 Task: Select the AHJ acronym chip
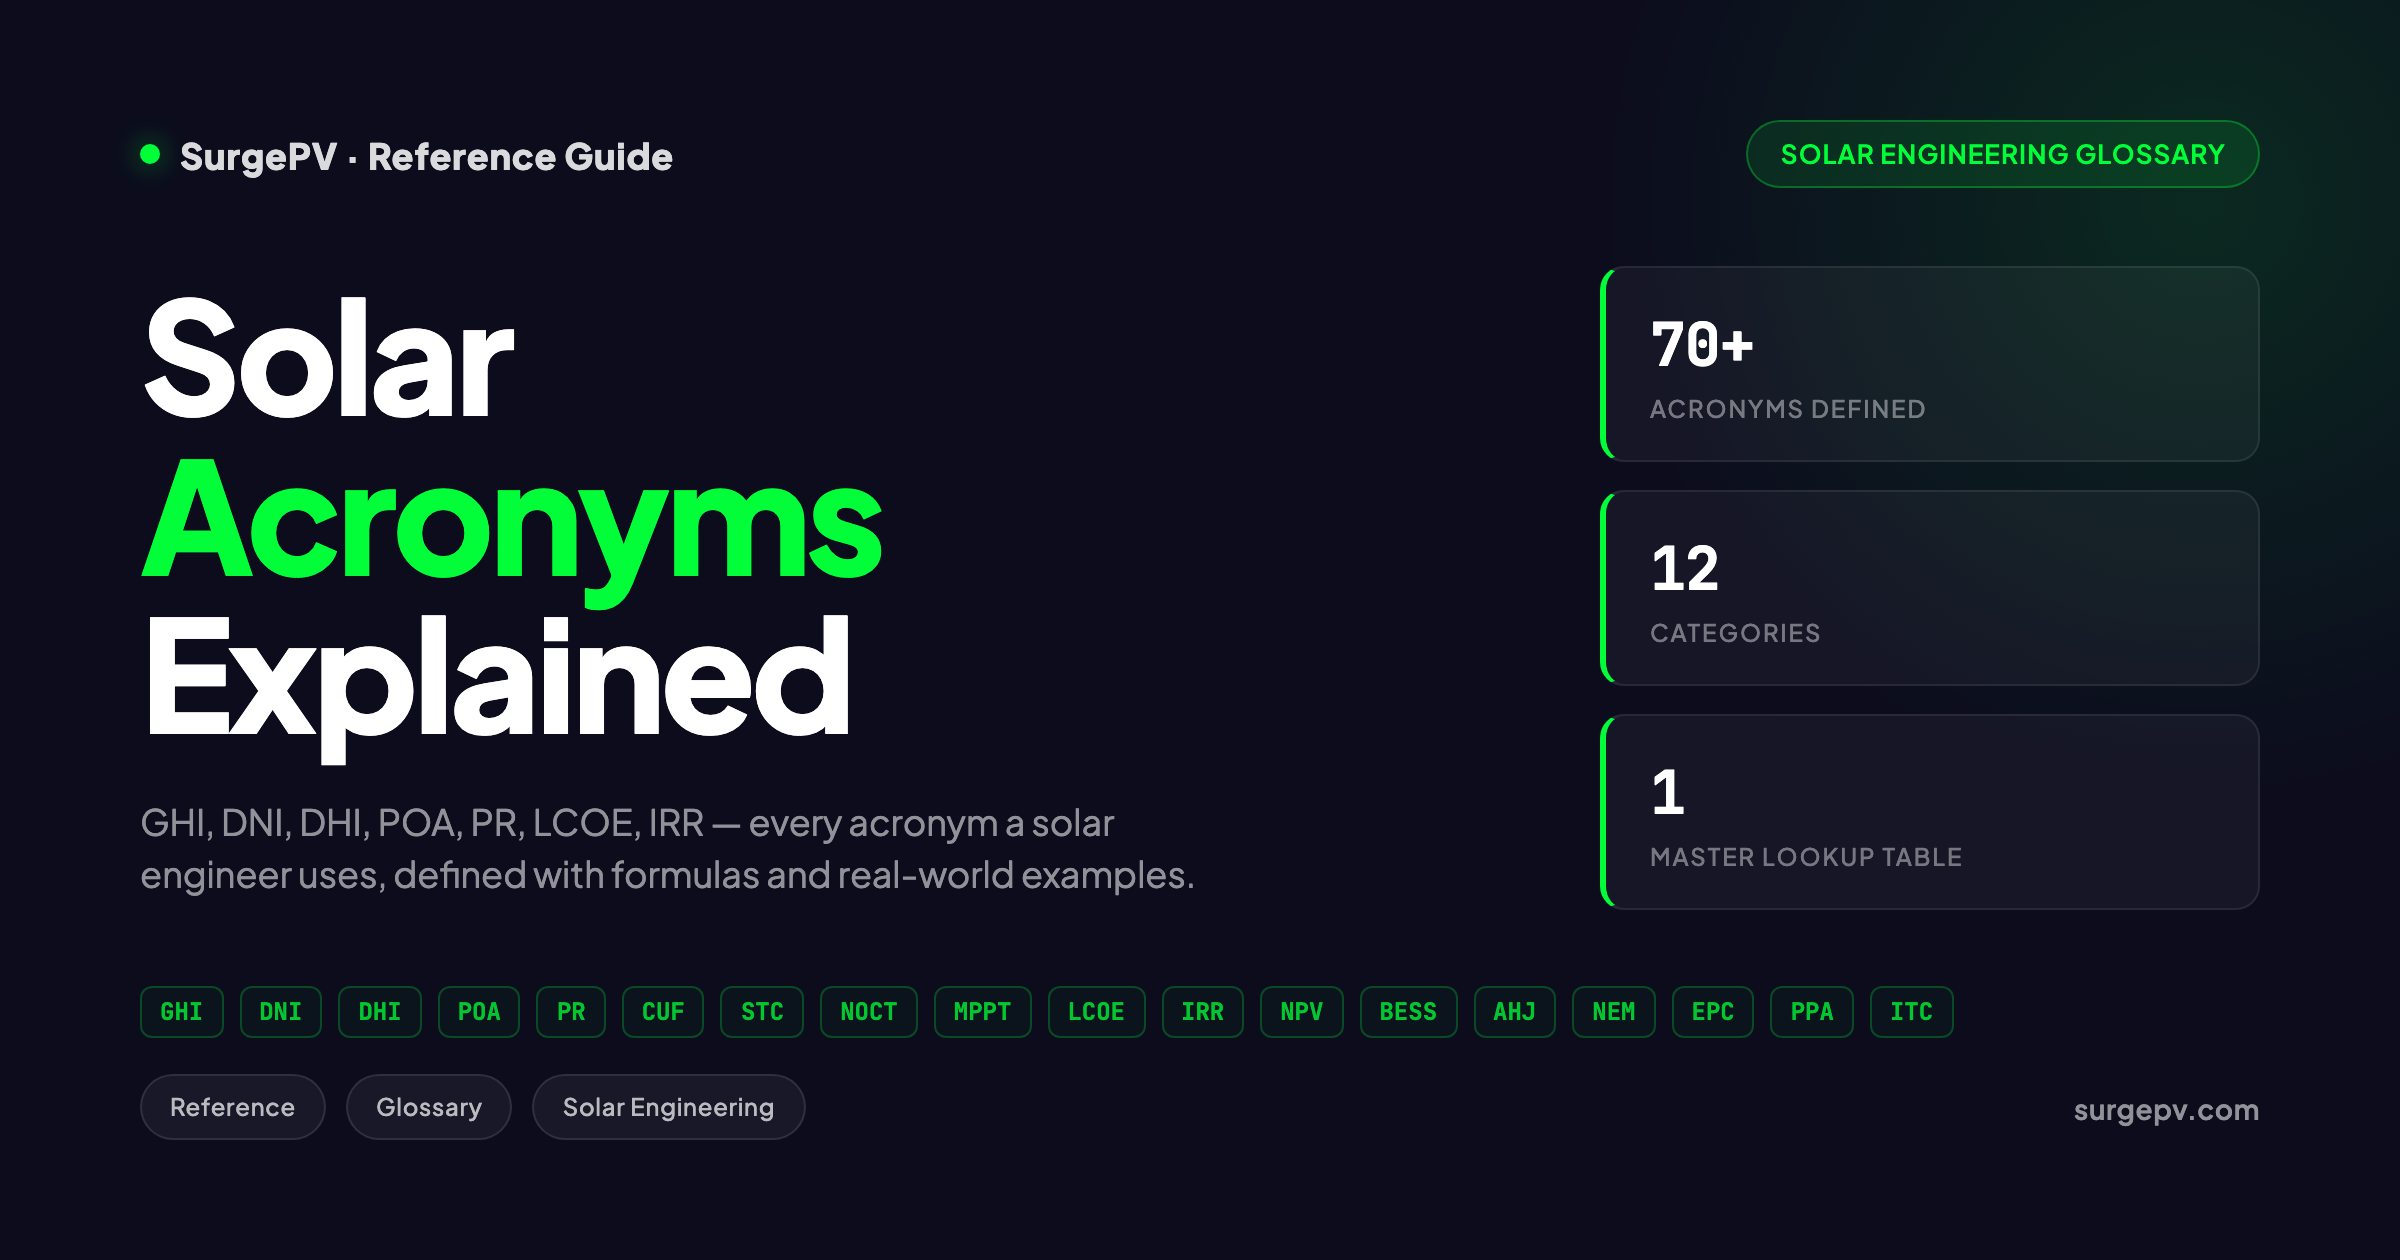point(1515,1012)
